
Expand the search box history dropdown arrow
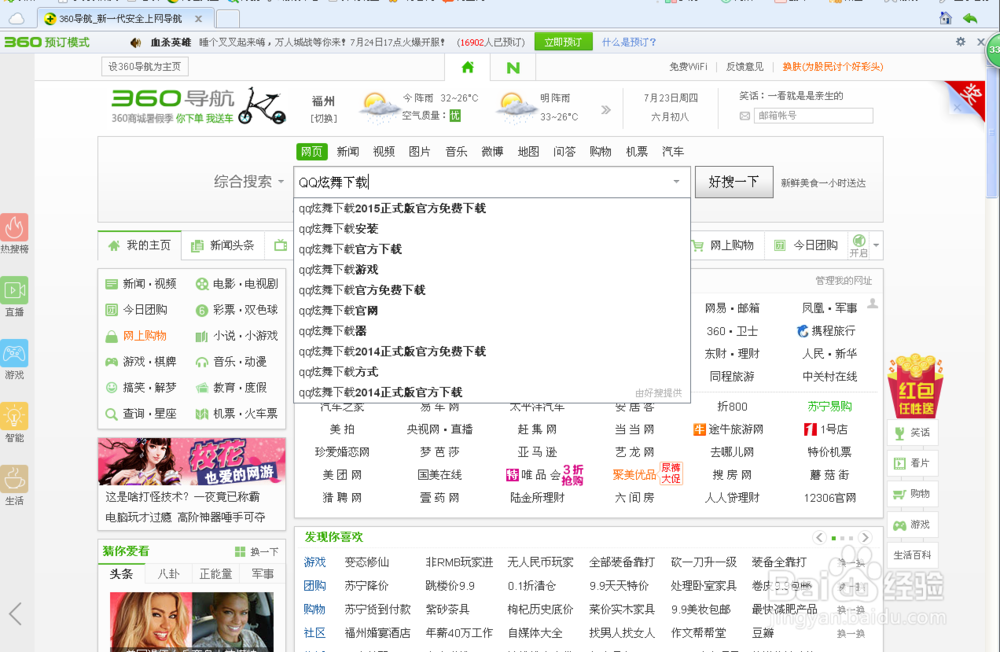pyautogui.click(x=676, y=182)
